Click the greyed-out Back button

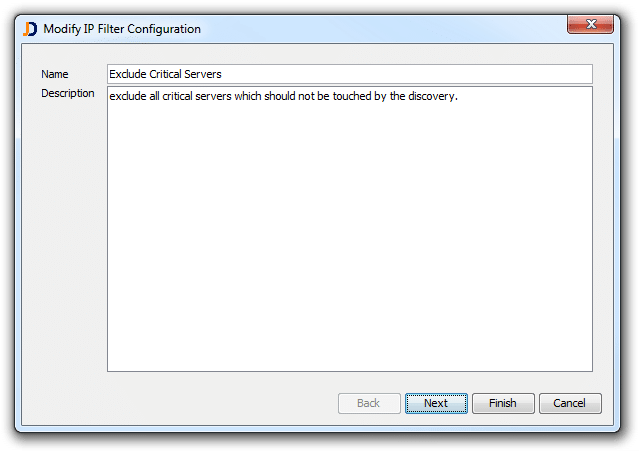(x=368, y=403)
